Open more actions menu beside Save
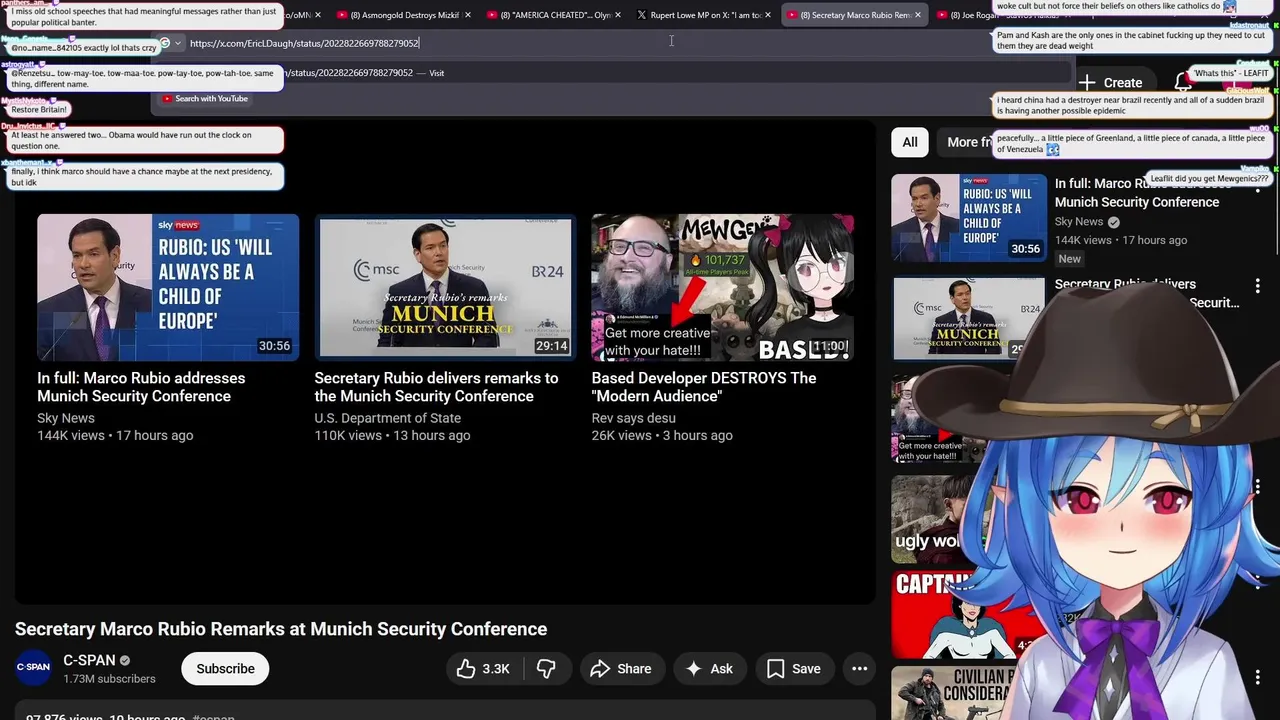Viewport: 1280px width, 720px height. pyautogui.click(x=859, y=669)
